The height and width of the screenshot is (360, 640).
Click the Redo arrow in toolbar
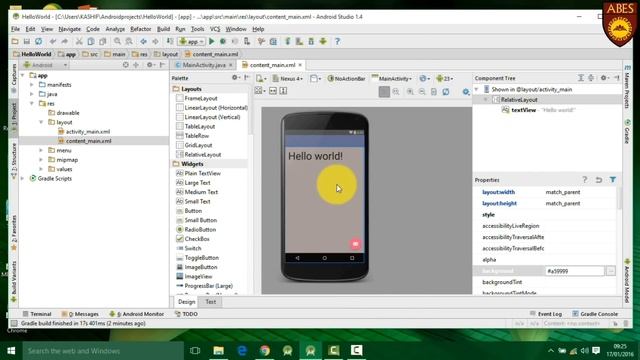point(64,41)
